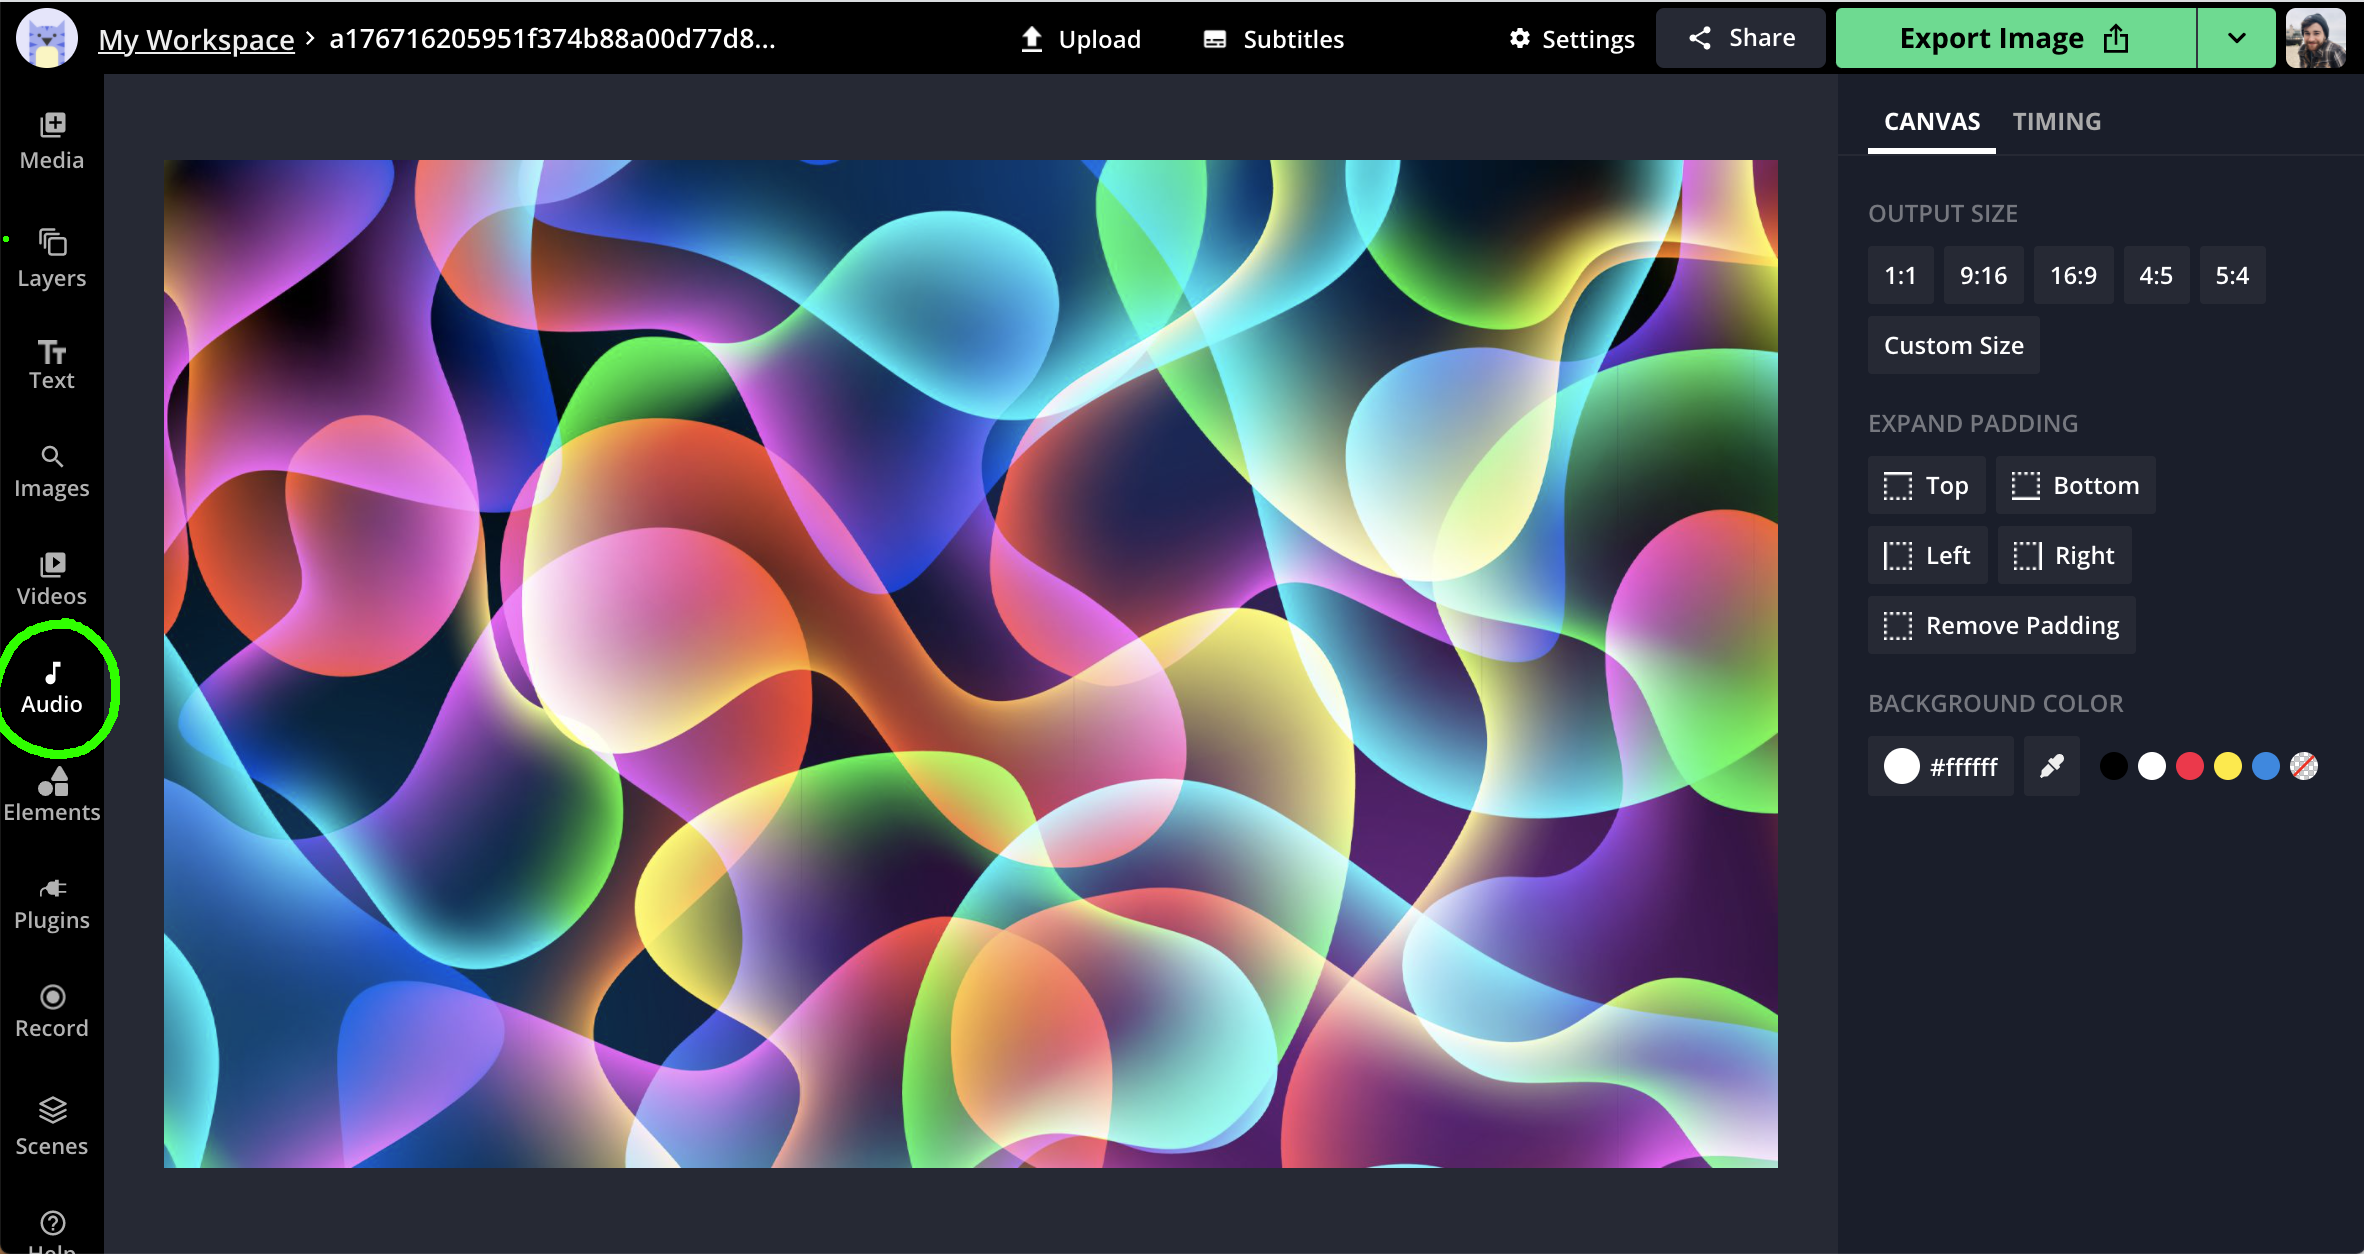Image resolution: width=2364 pixels, height=1254 pixels.
Task: Open the export options dropdown
Action: [x=2236, y=38]
